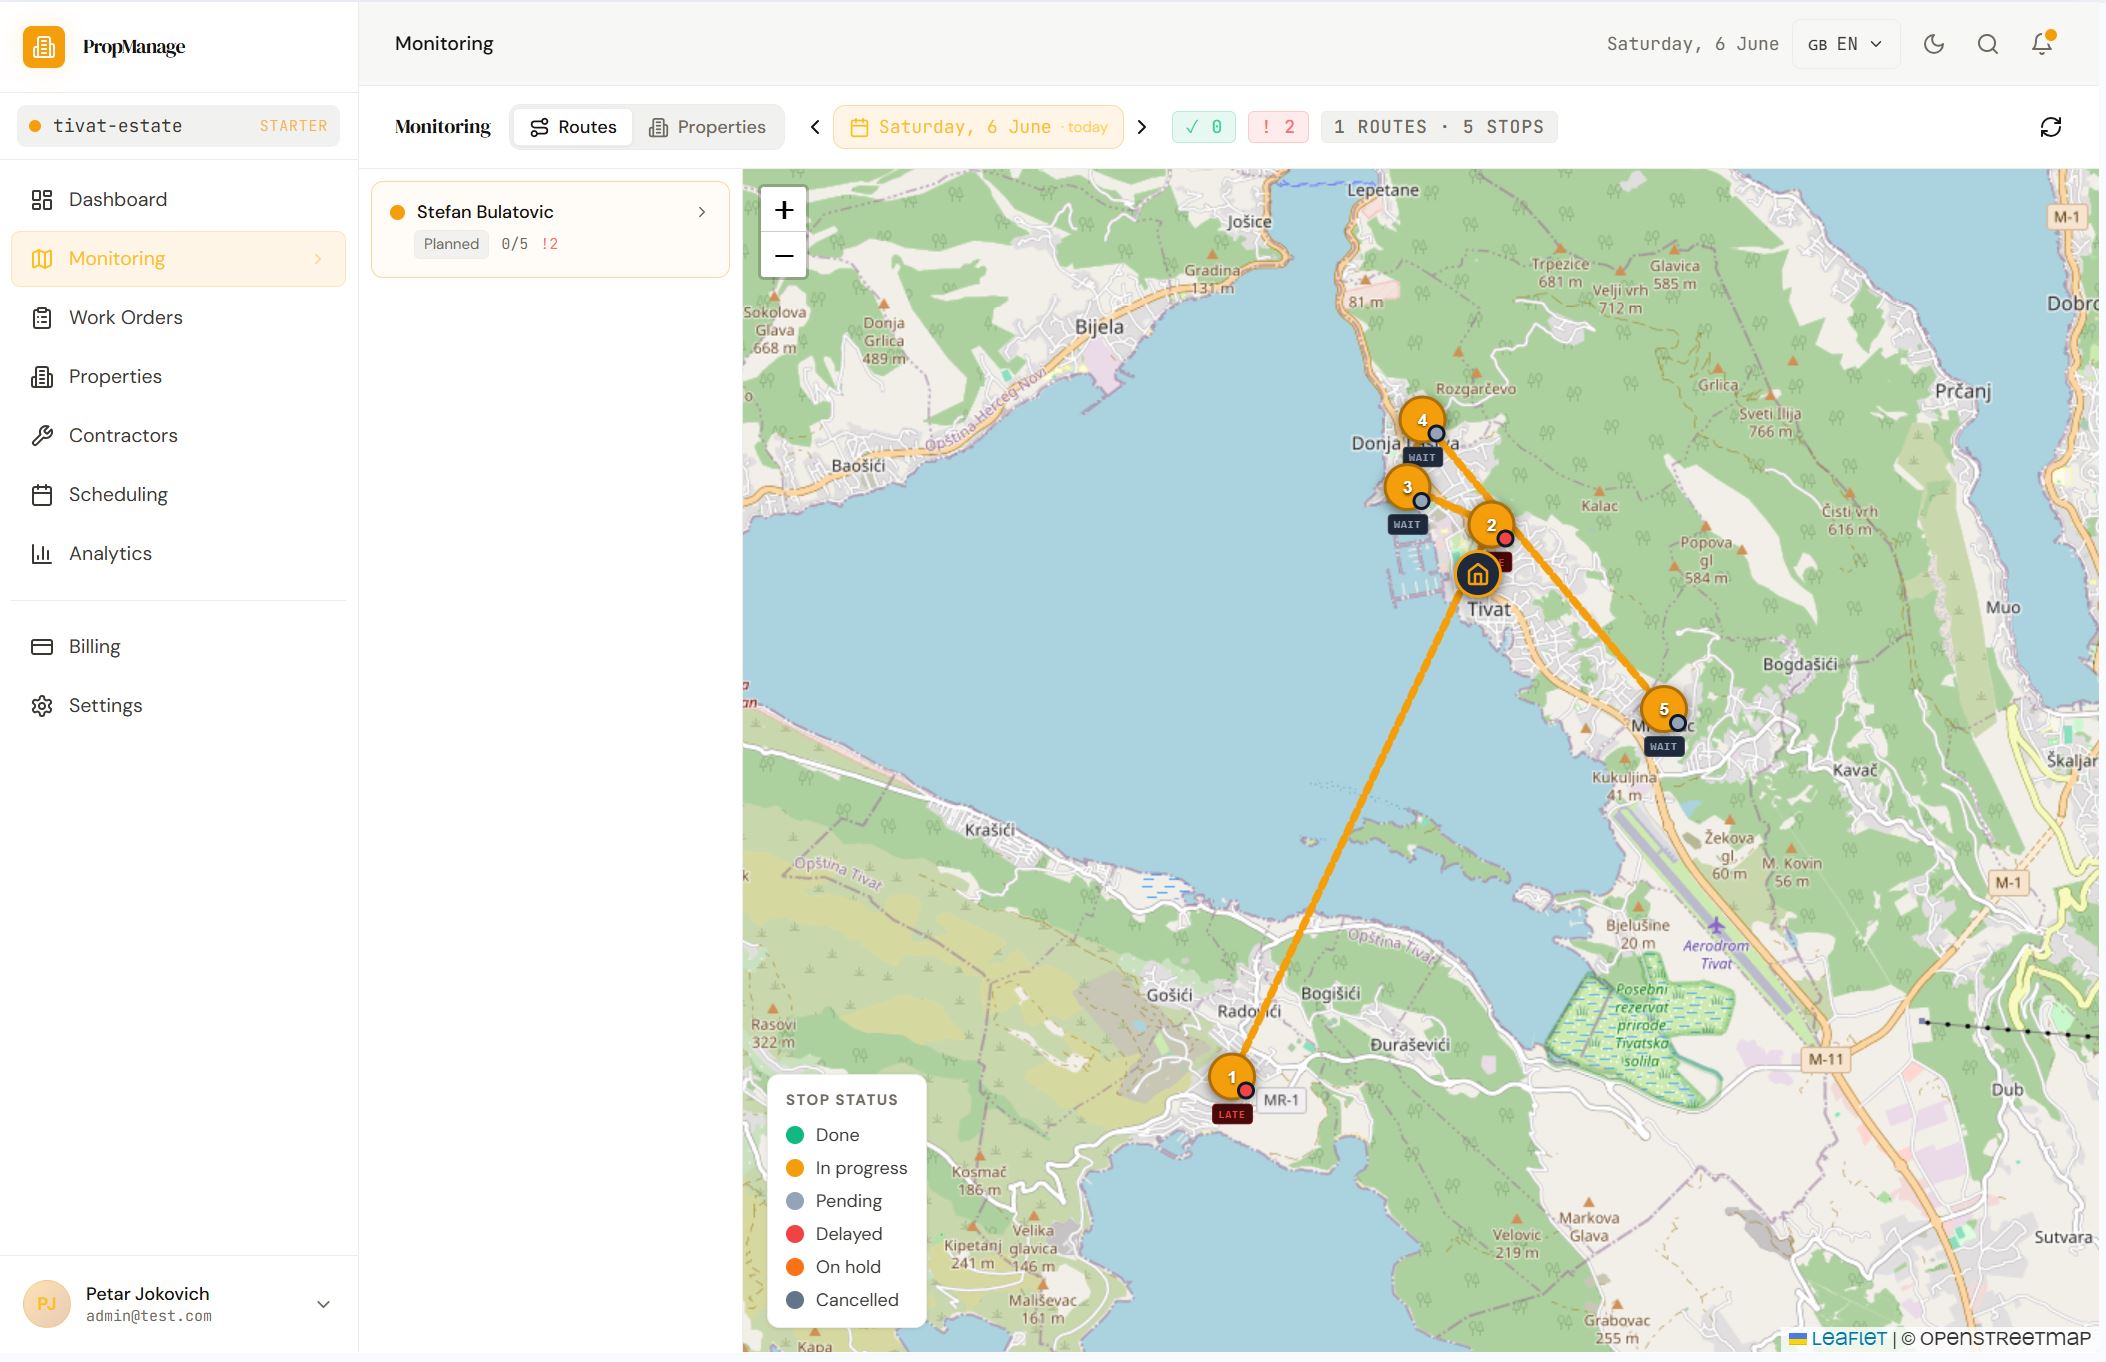Open the Billing page
Viewport: 2106px width, 1362px height.
click(178, 647)
